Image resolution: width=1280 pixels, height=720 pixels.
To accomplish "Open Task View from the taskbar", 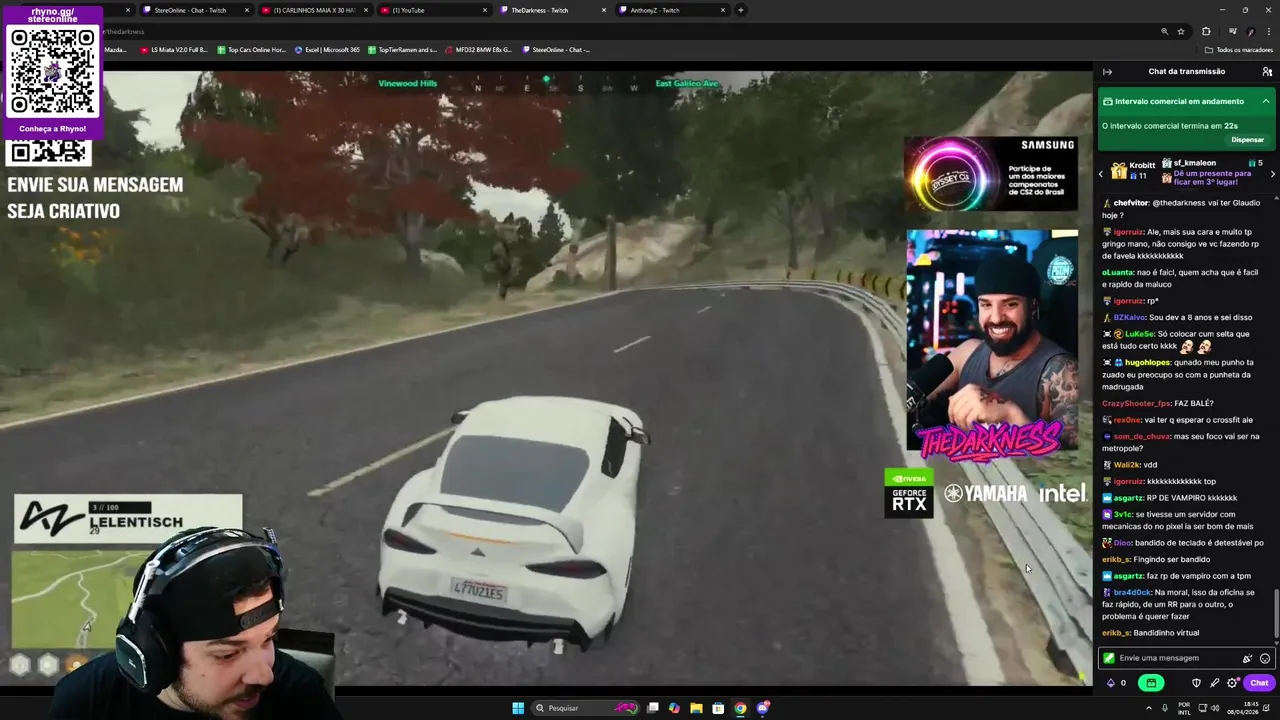I will [653, 708].
